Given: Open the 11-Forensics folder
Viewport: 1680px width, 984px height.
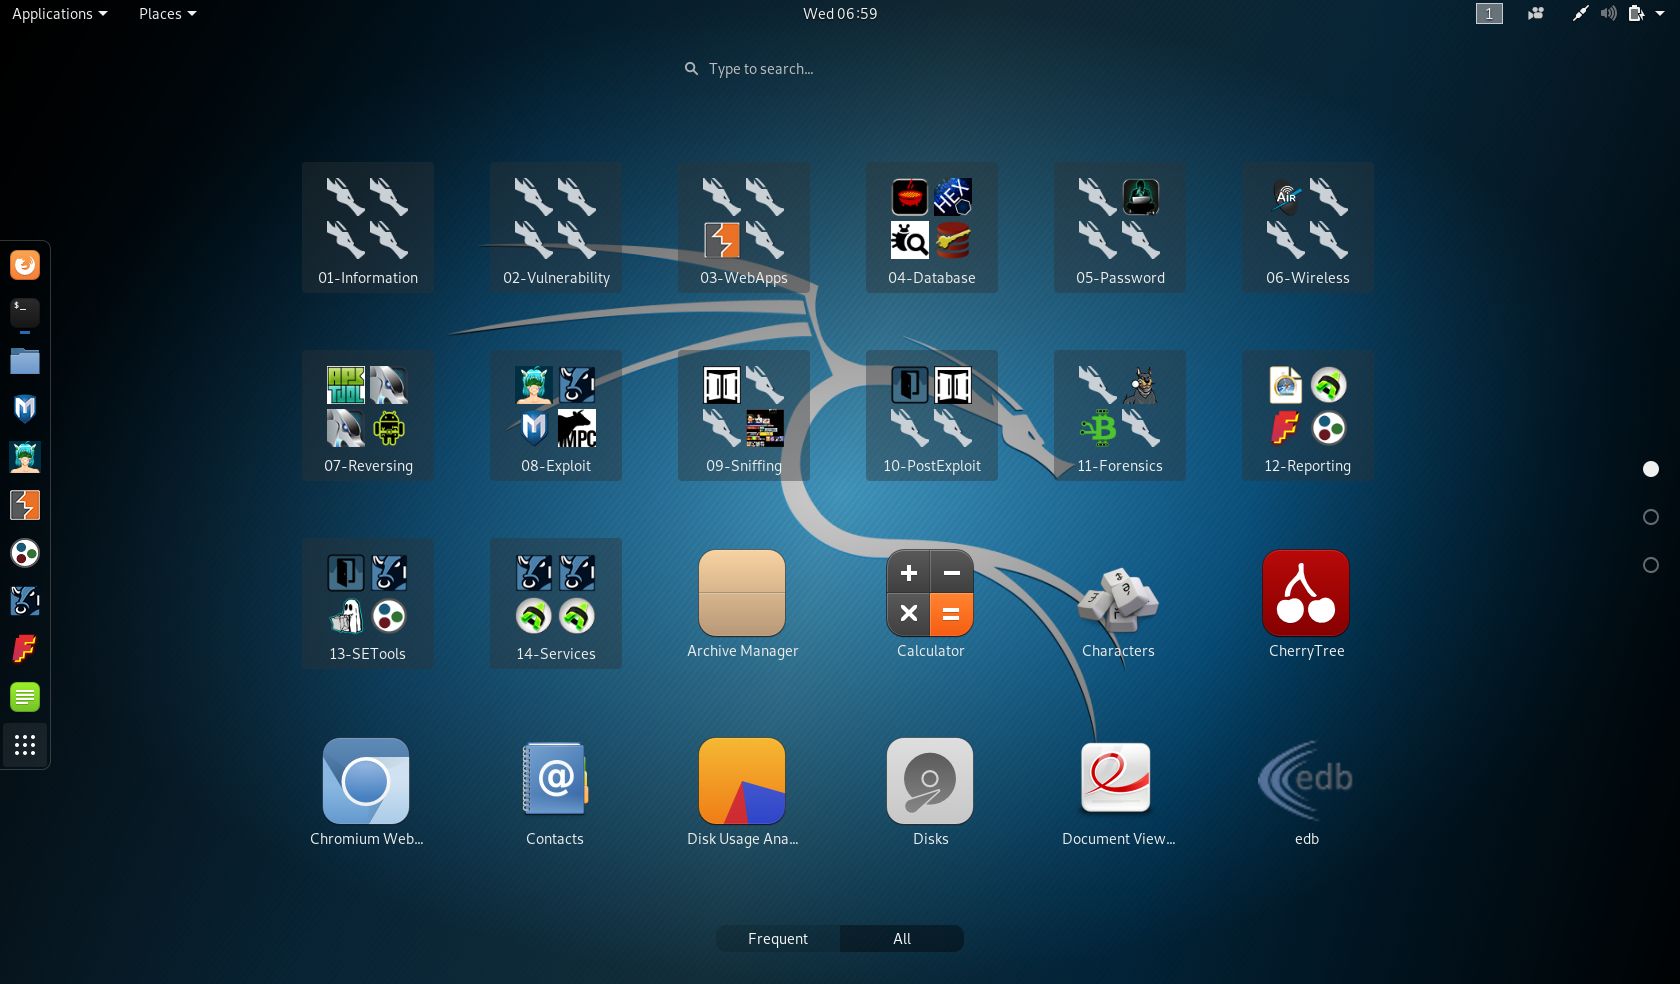Looking at the screenshot, I should click(1120, 416).
